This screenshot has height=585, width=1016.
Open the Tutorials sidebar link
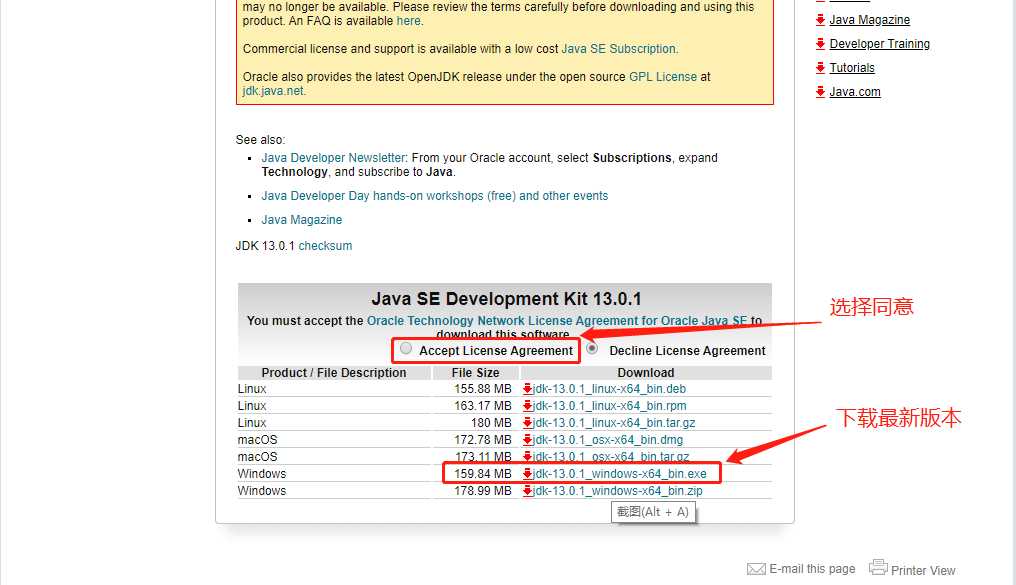click(x=851, y=67)
